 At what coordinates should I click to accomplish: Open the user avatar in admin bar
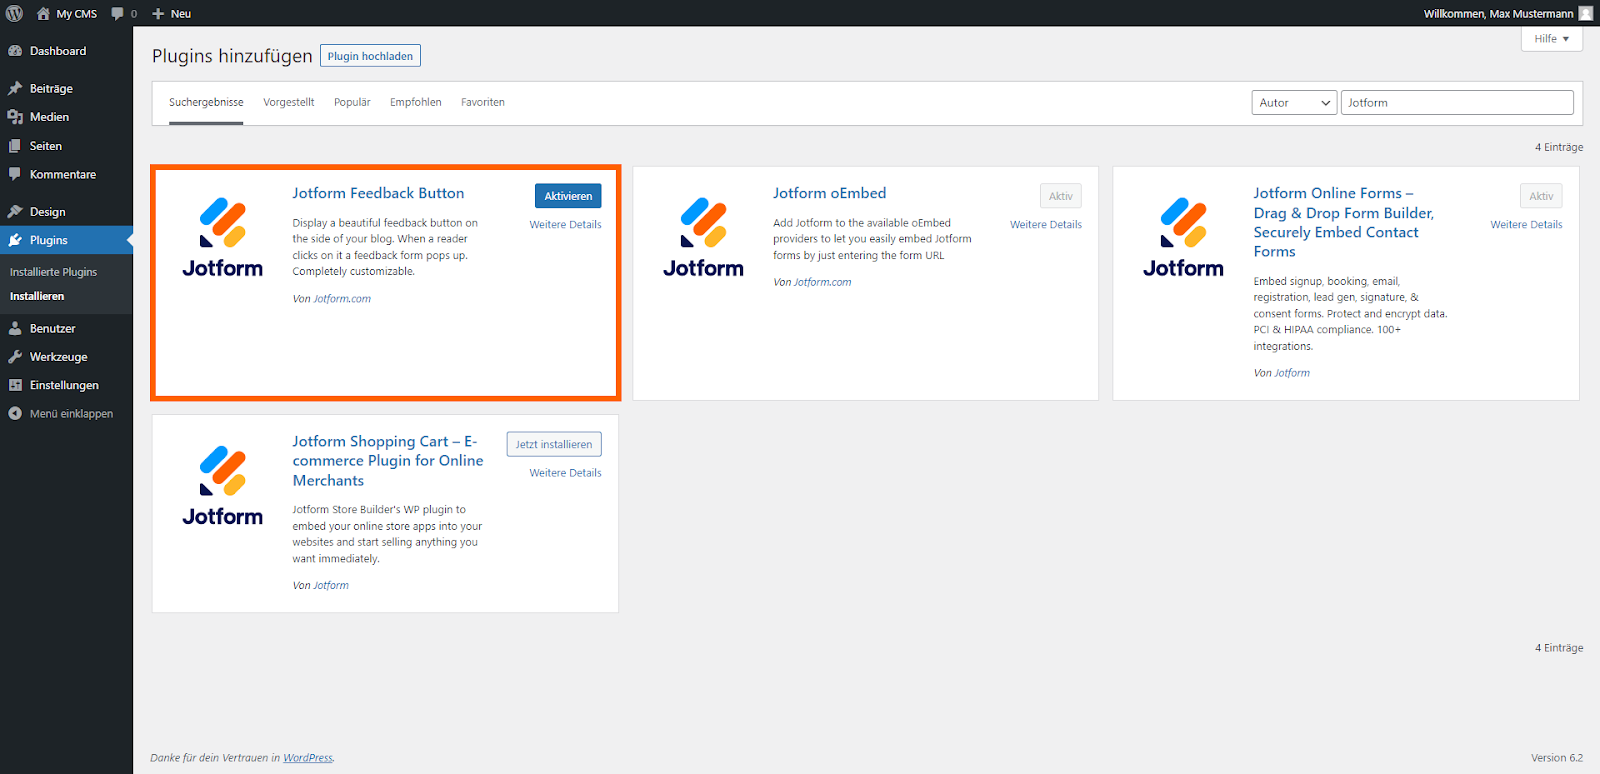(x=1585, y=13)
